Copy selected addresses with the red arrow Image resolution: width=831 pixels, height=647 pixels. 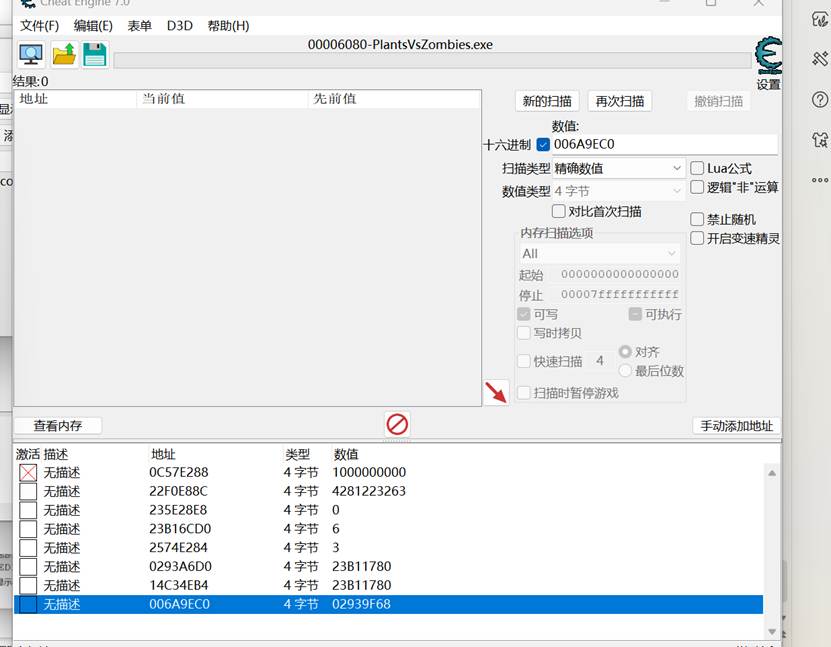coord(496,393)
